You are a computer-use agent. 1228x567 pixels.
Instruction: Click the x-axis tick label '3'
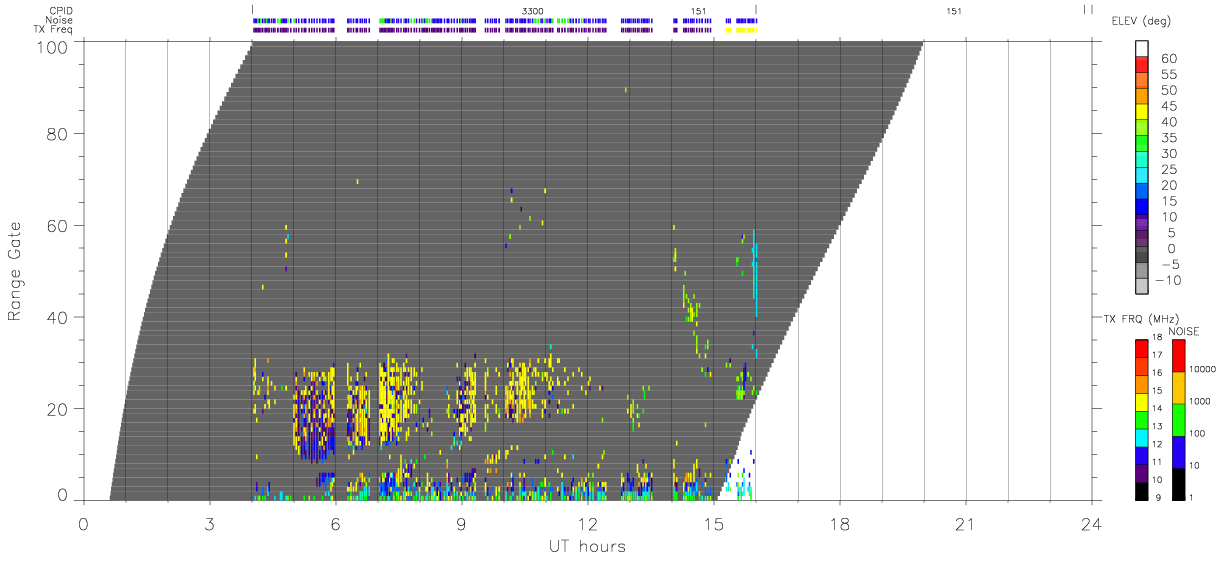[x=209, y=523]
